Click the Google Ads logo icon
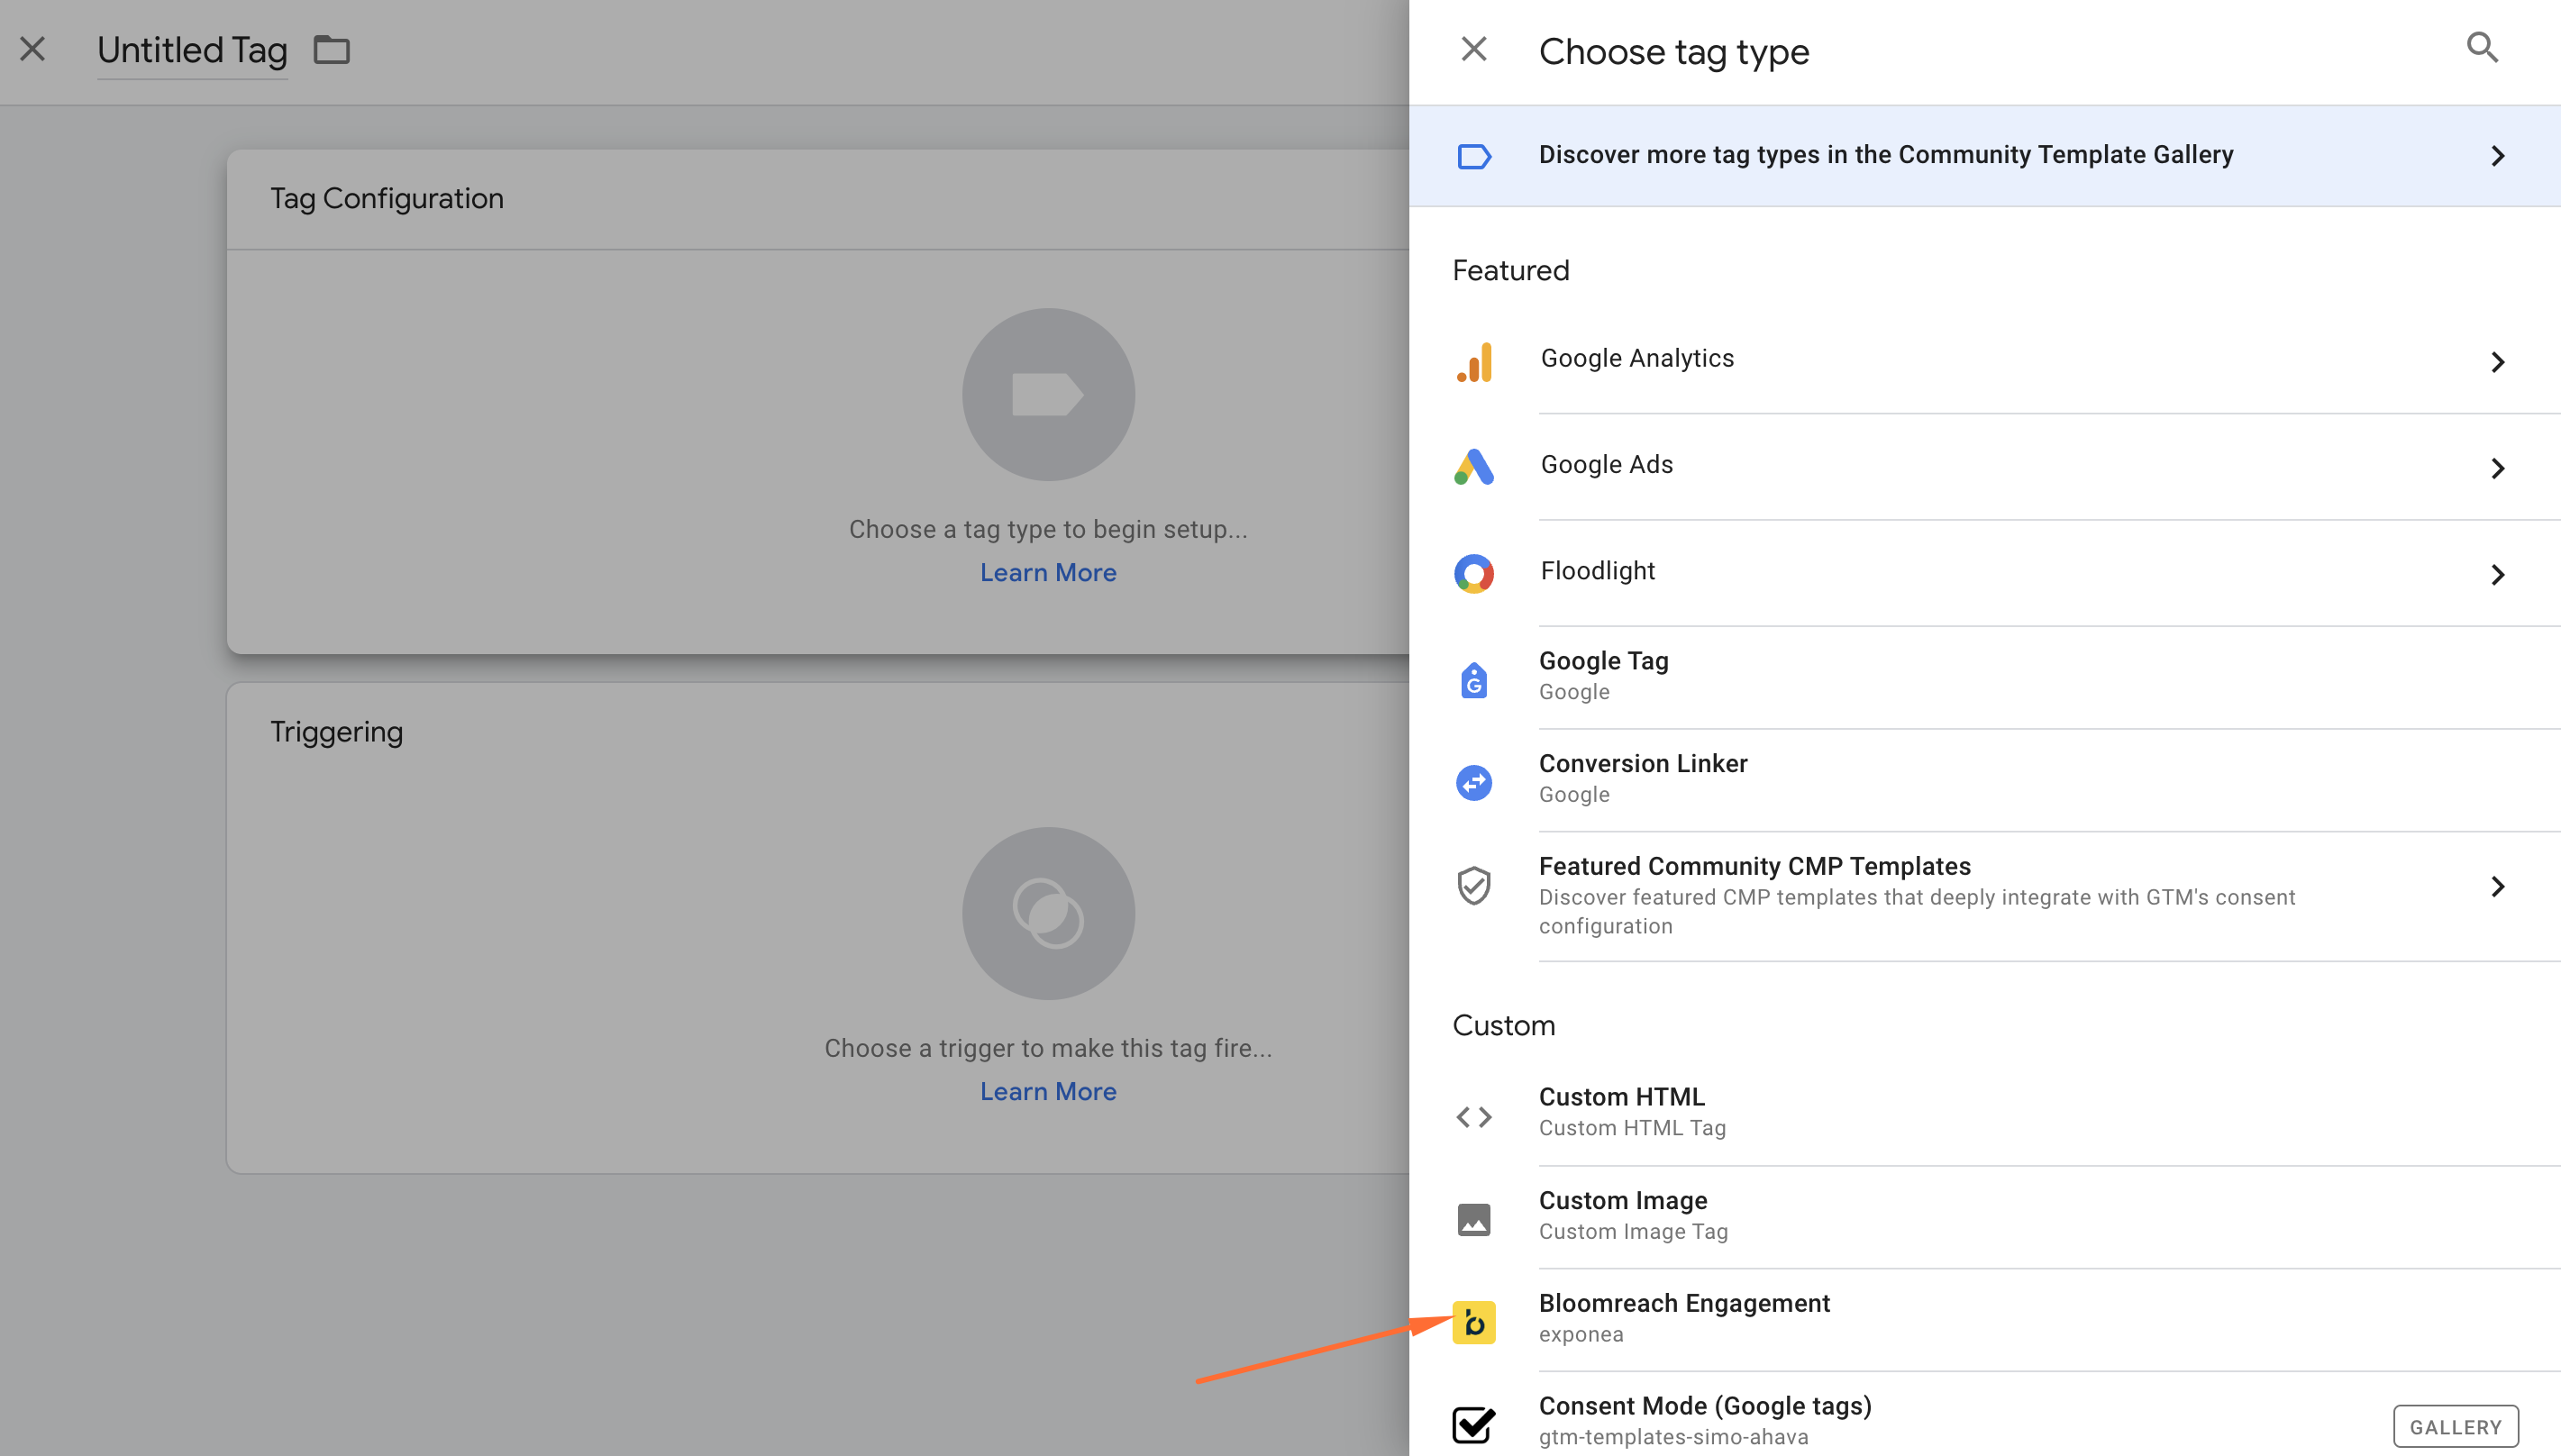Viewport: 2561px width, 1456px height. (x=1474, y=467)
